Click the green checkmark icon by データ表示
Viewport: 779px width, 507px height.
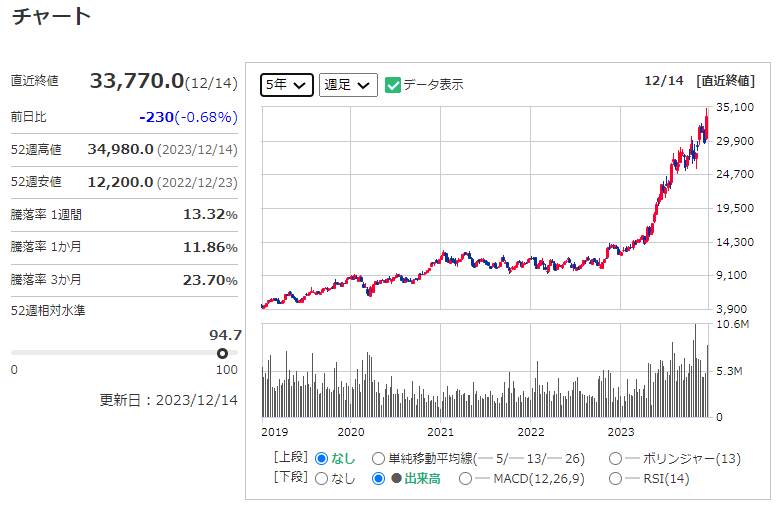(x=393, y=85)
